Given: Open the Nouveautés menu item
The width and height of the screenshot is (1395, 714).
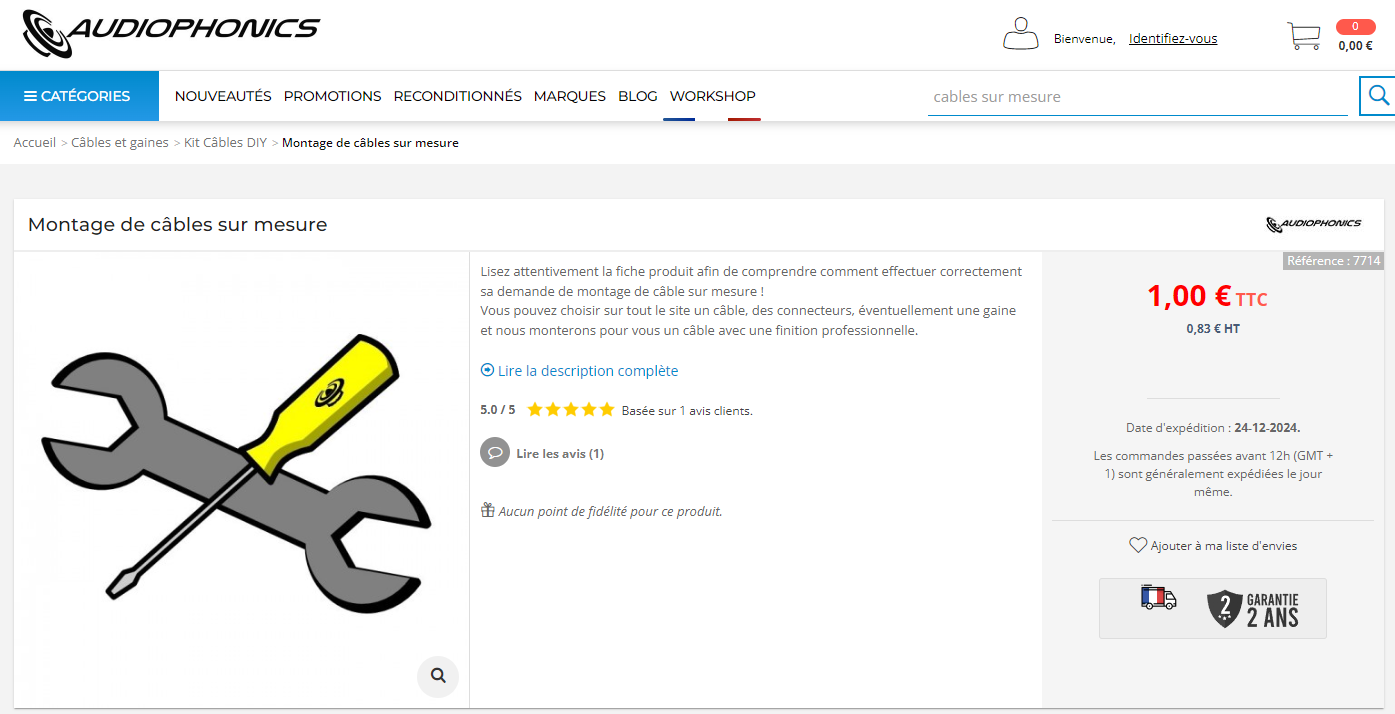Looking at the screenshot, I should 223,96.
